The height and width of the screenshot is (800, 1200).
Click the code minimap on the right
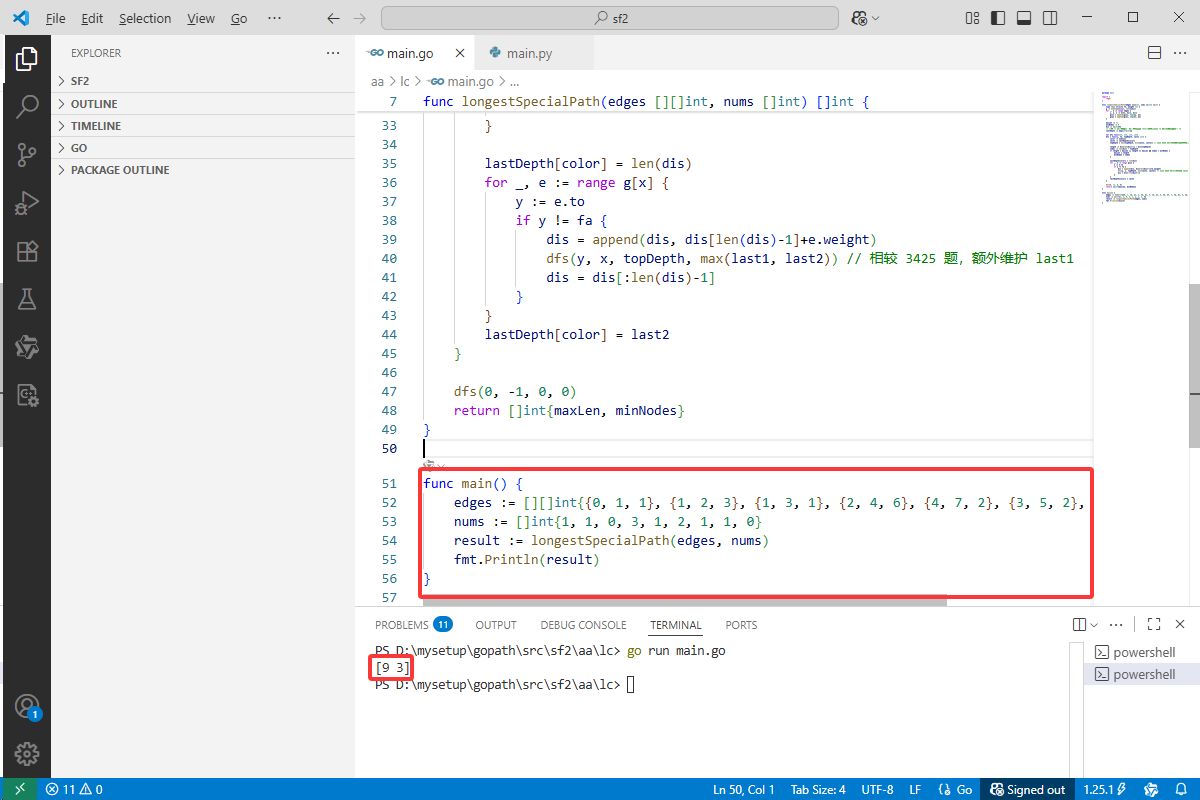[1140, 146]
